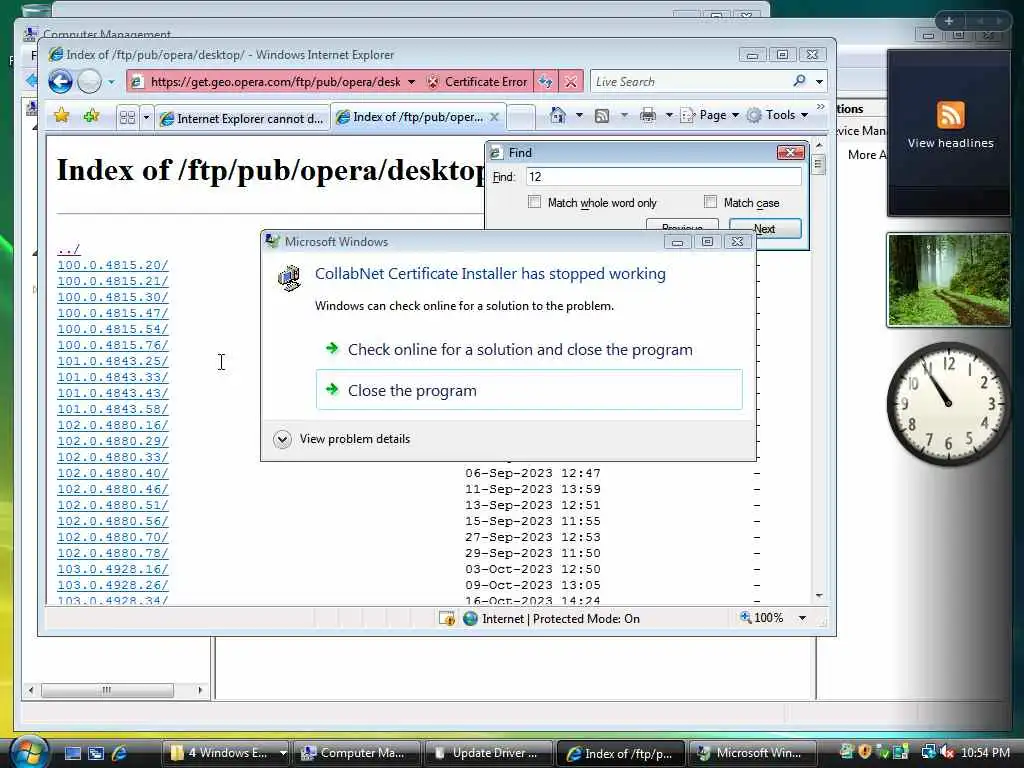Switch to 'Microsoft Win...' taskbar button
Screen dimensions: 1024x768
click(751, 753)
